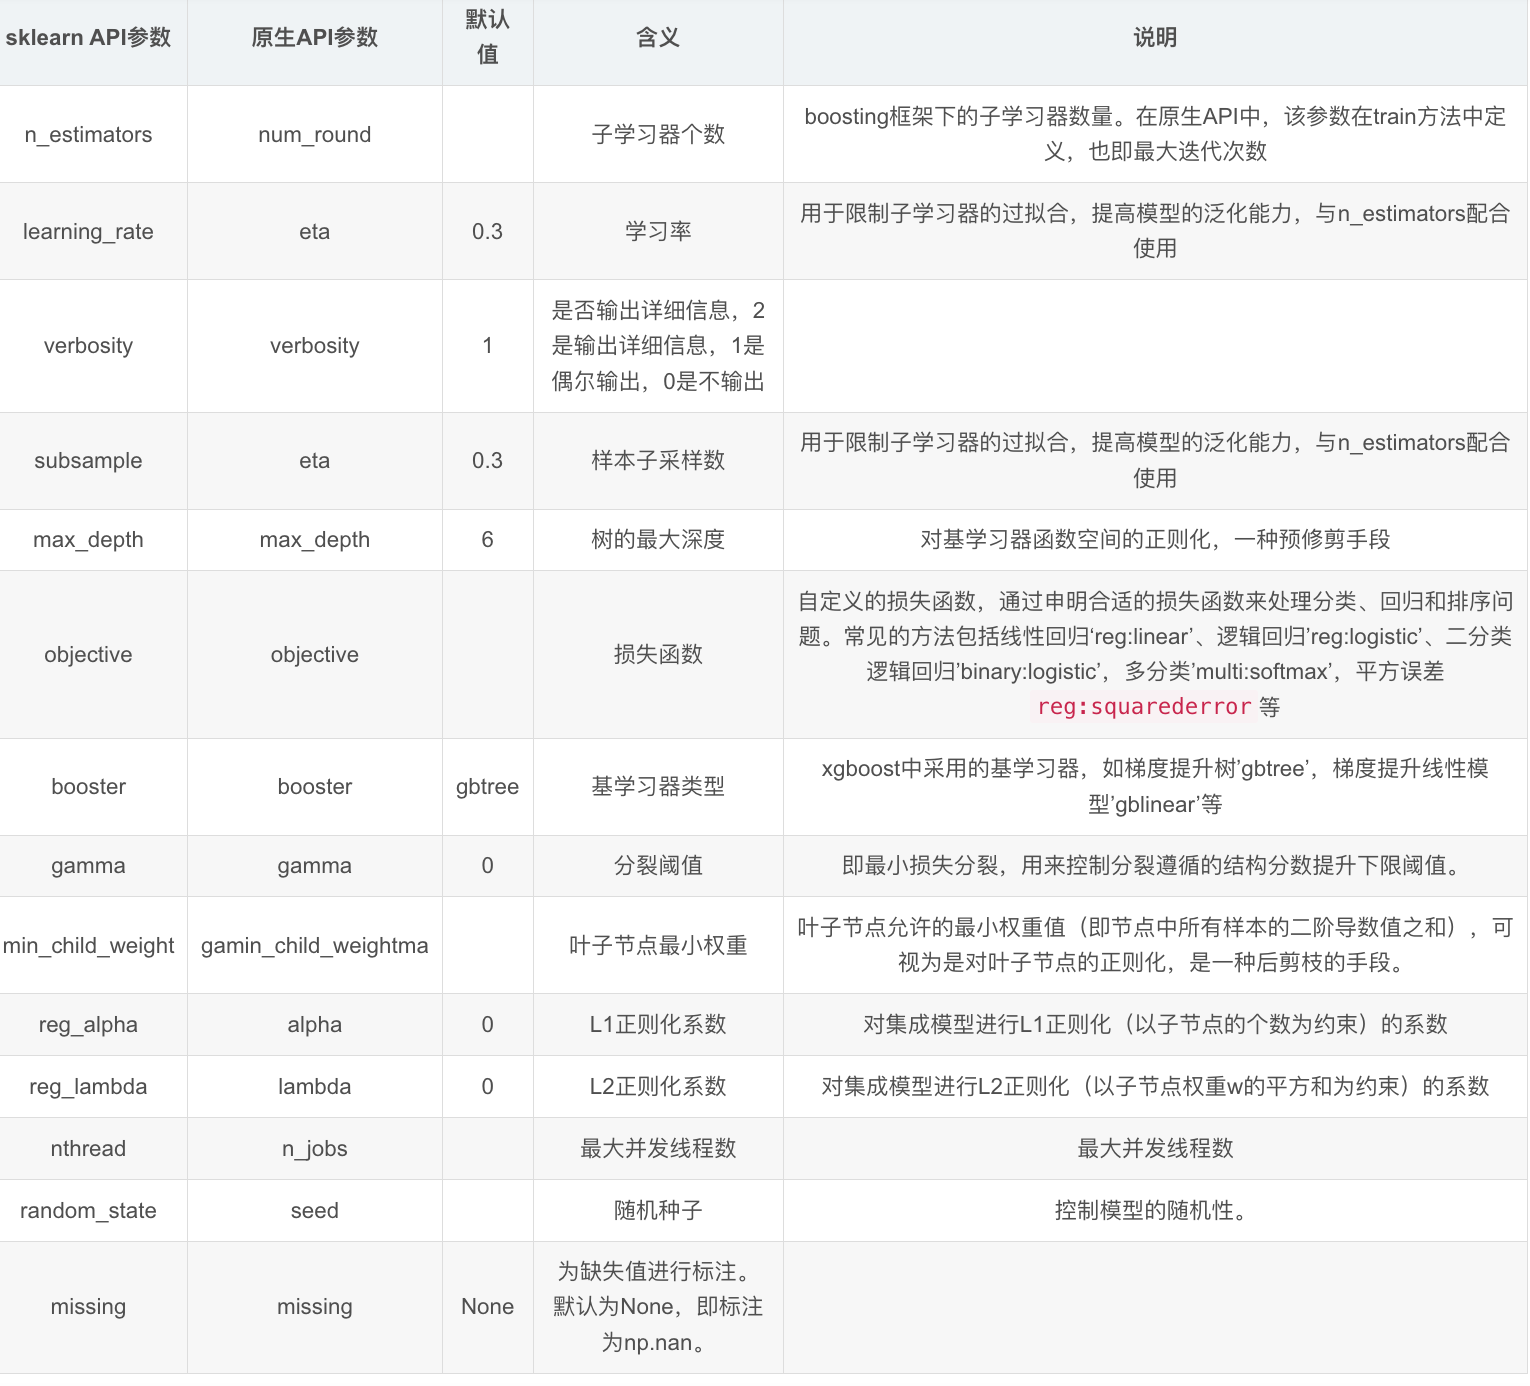Click the gbtree default value cell

tap(487, 786)
